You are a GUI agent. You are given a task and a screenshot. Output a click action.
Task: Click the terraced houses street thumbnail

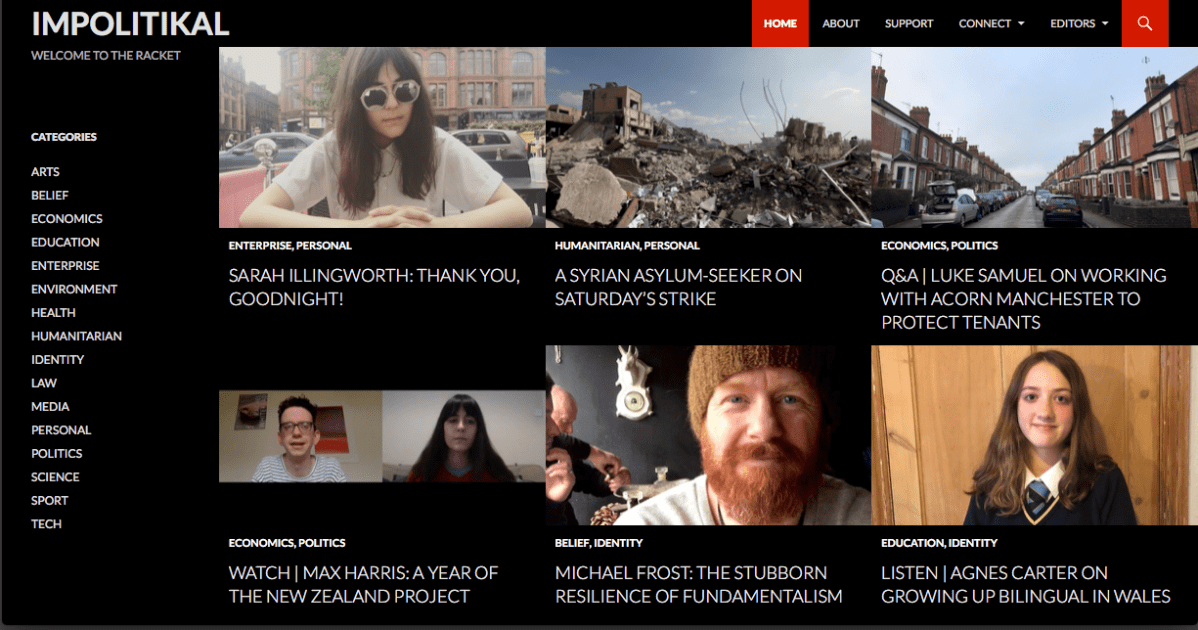pos(1034,137)
